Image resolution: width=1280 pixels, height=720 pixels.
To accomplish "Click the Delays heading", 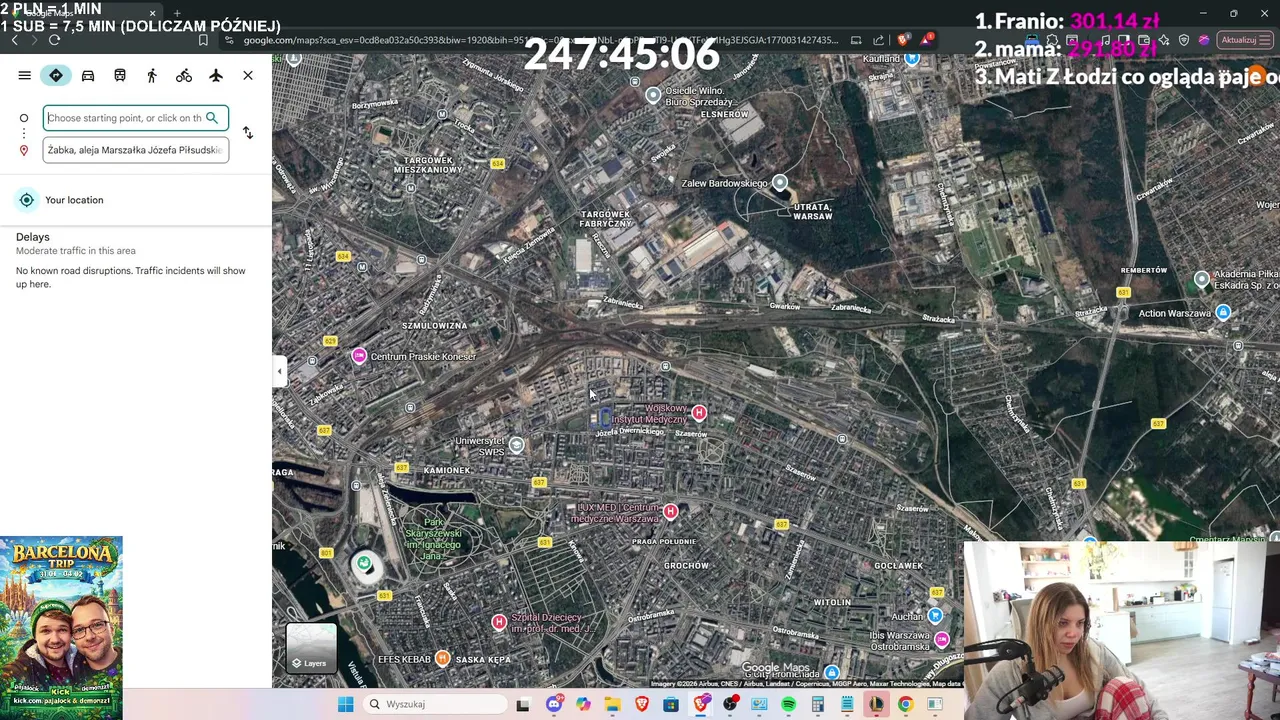I will pos(33,237).
